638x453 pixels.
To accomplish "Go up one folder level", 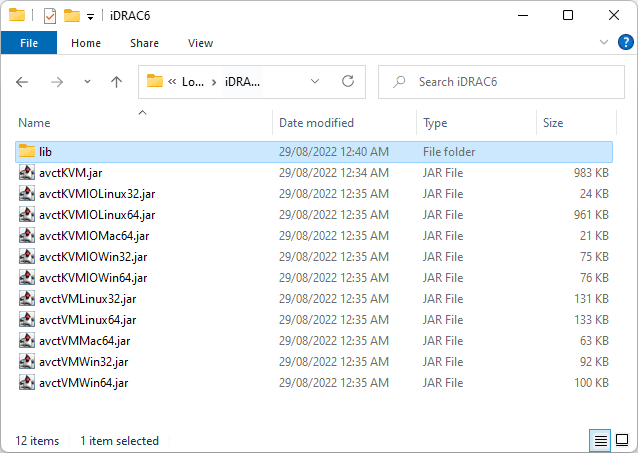I will click(116, 82).
